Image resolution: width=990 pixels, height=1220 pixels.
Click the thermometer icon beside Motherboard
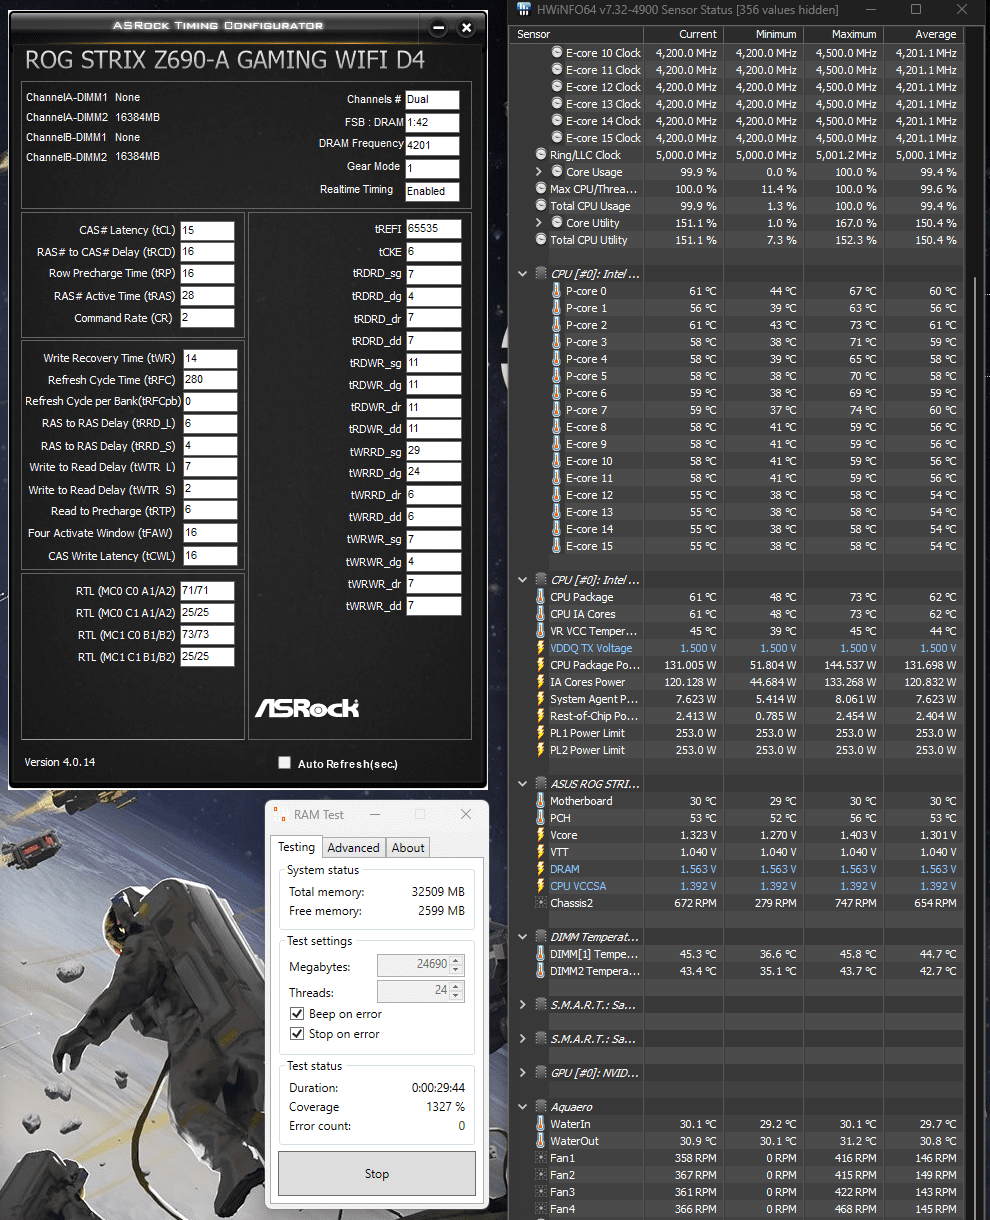pos(541,801)
